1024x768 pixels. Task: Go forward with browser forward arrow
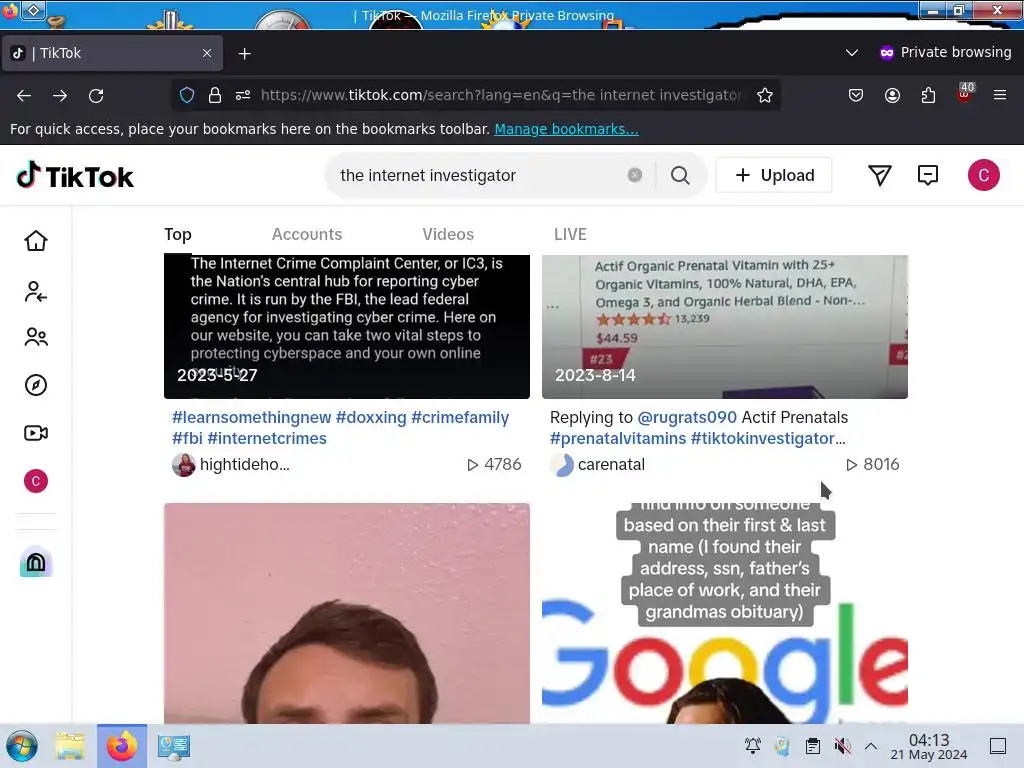(x=60, y=95)
